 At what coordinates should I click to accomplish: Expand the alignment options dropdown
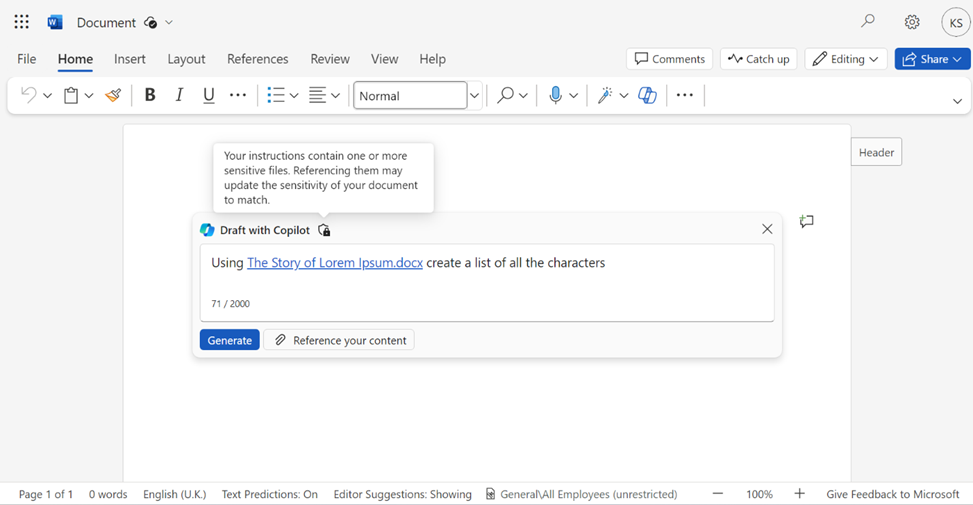pos(336,96)
